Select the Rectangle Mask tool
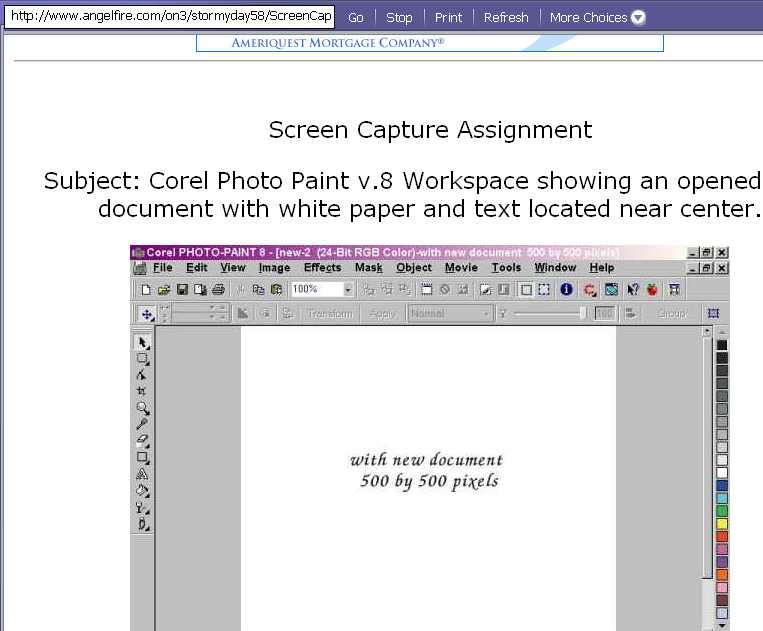763x631 pixels. click(143, 358)
